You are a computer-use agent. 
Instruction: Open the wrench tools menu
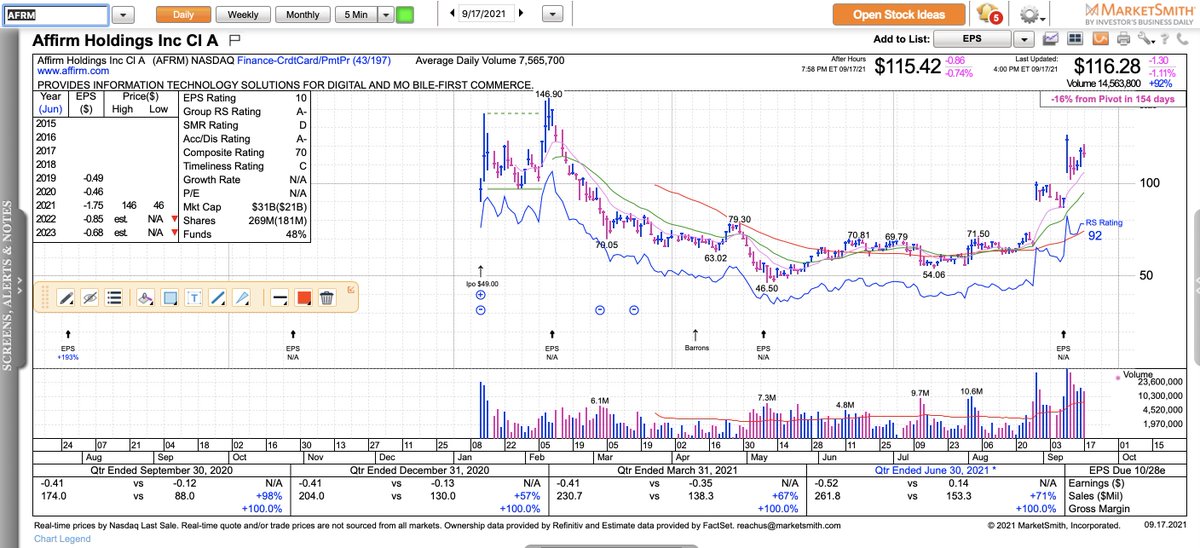[x=1145, y=39]
